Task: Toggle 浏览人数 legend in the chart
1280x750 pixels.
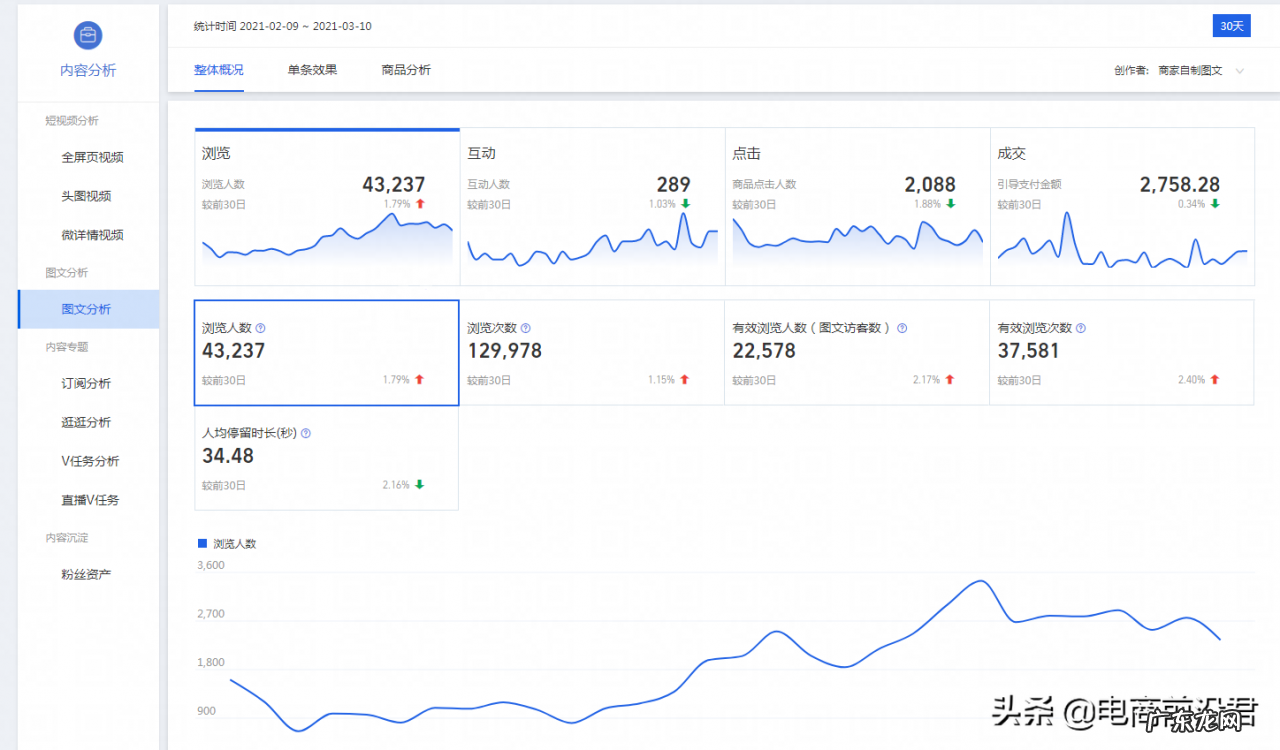Action: pyautogui.click(x=227, y=544)
